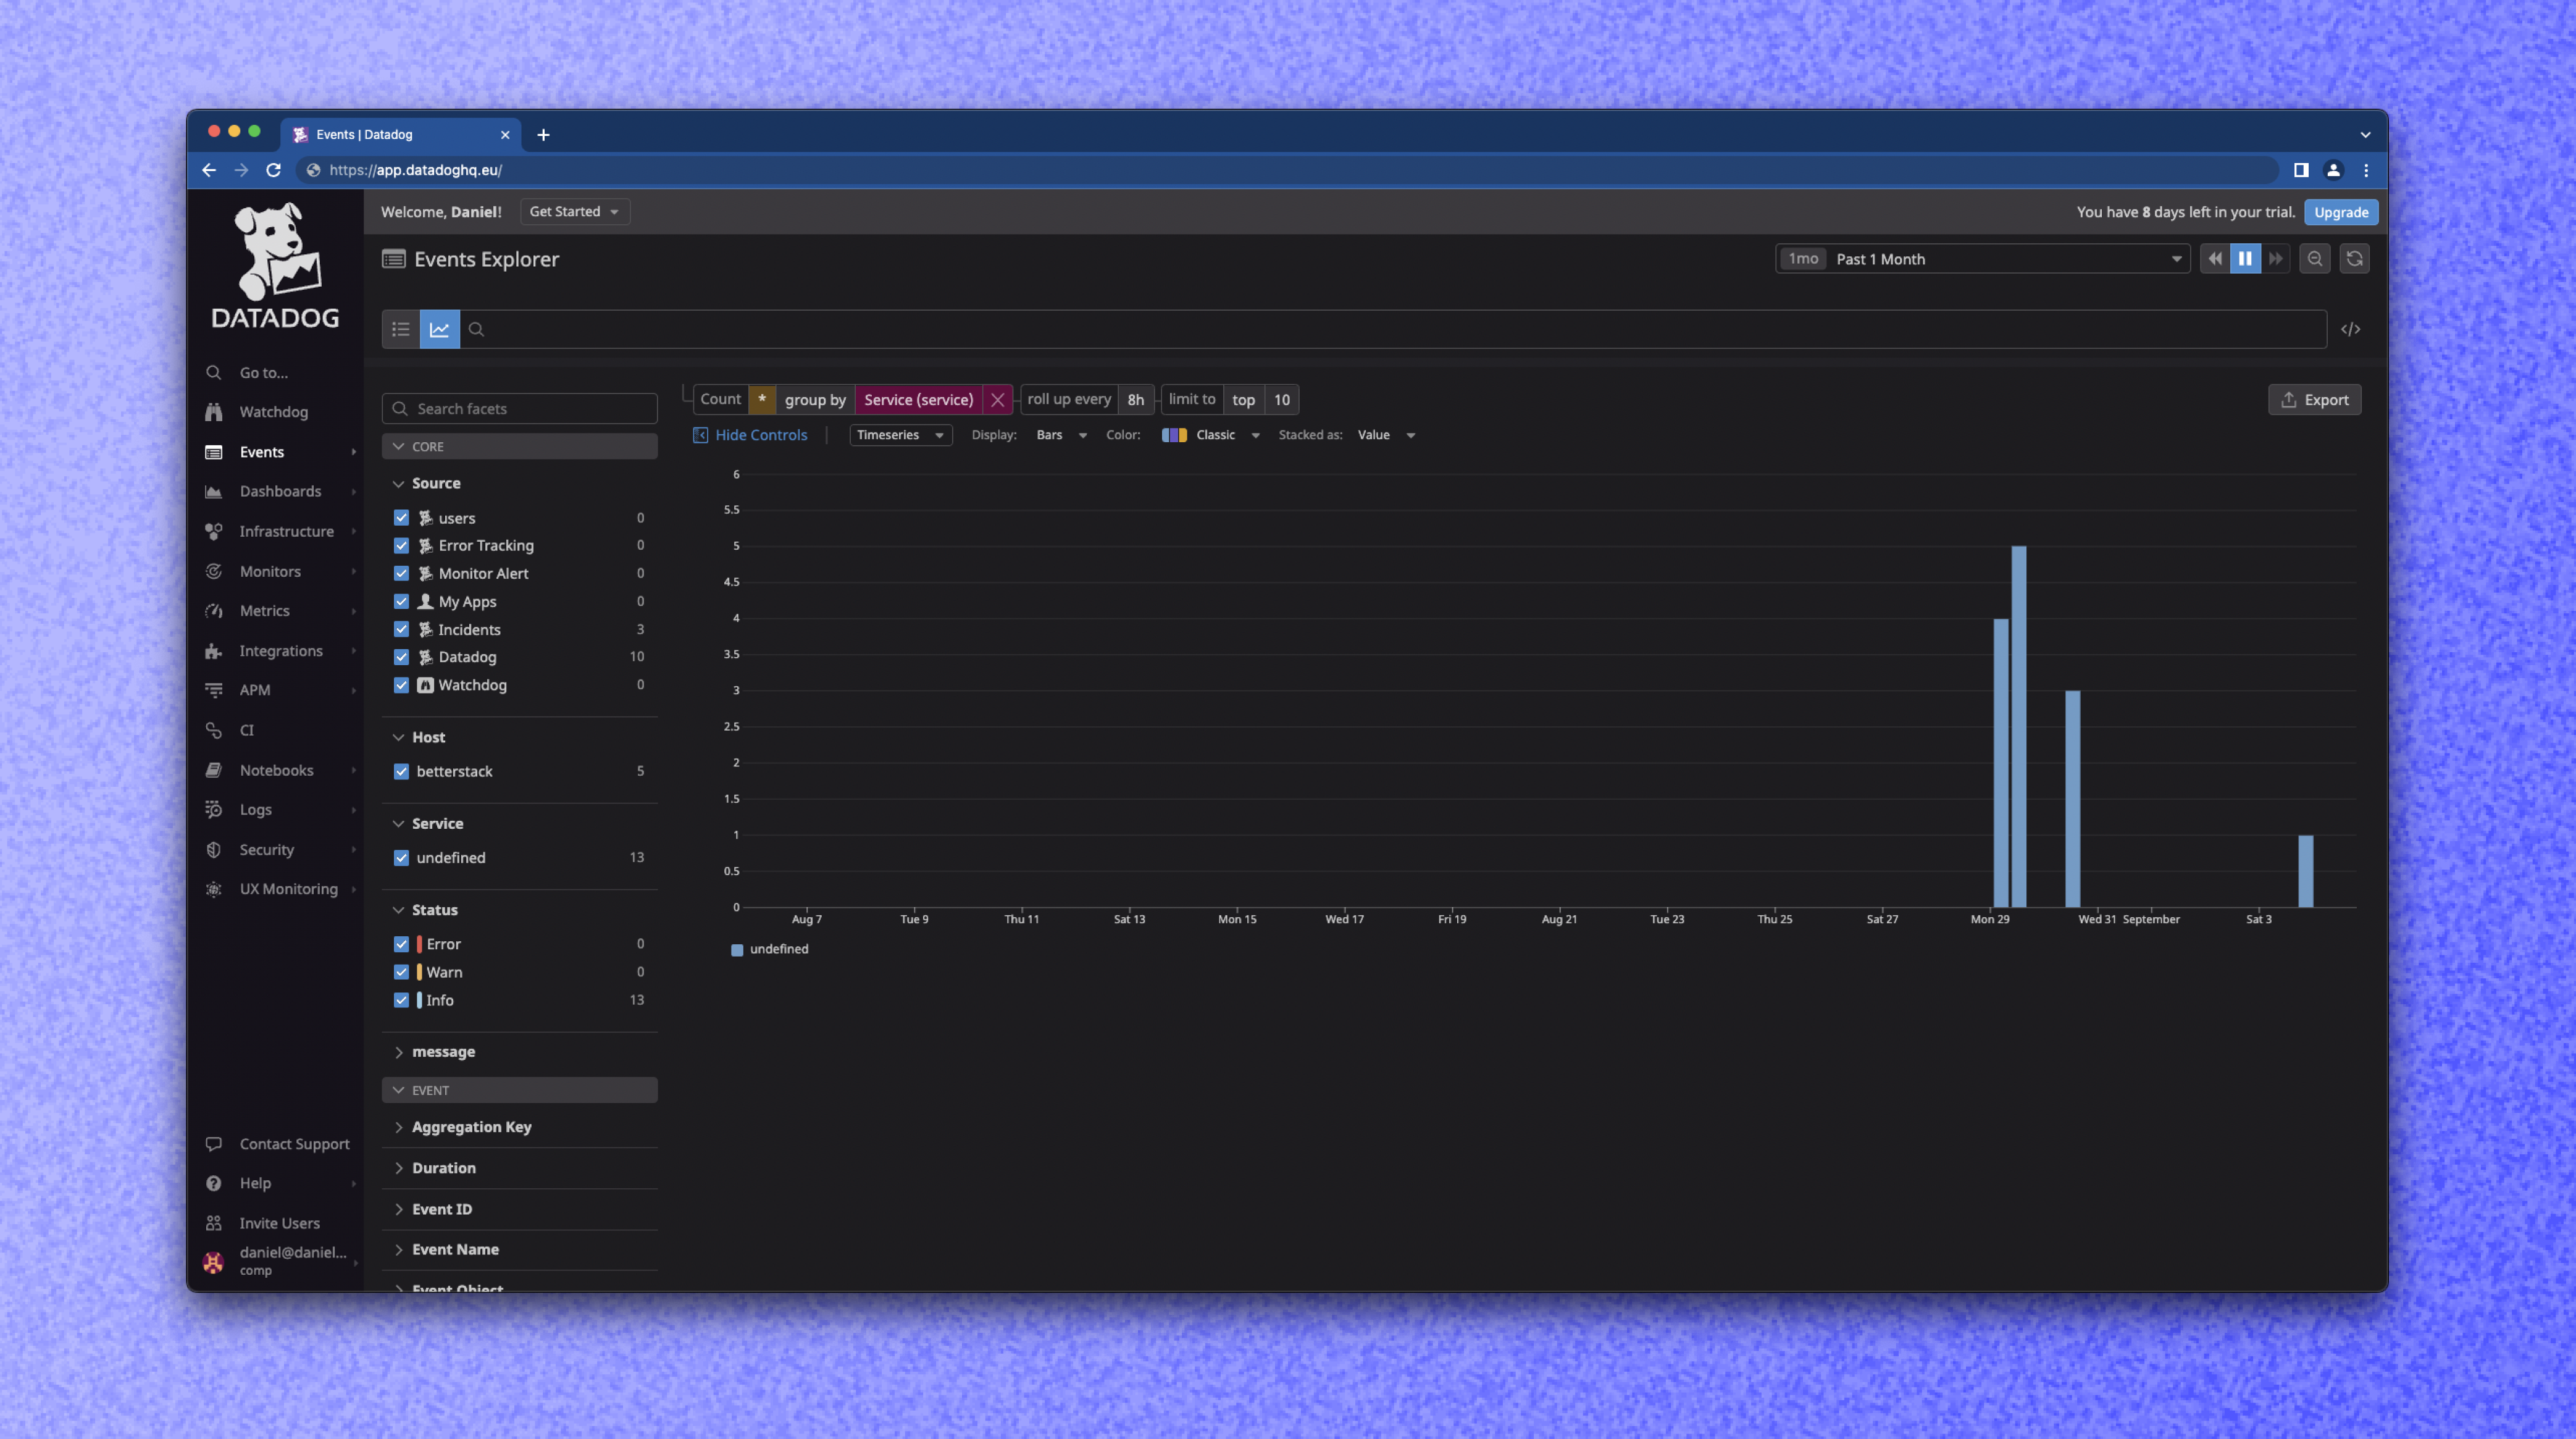Uncheck the Error status checkbox

(401, 944)
